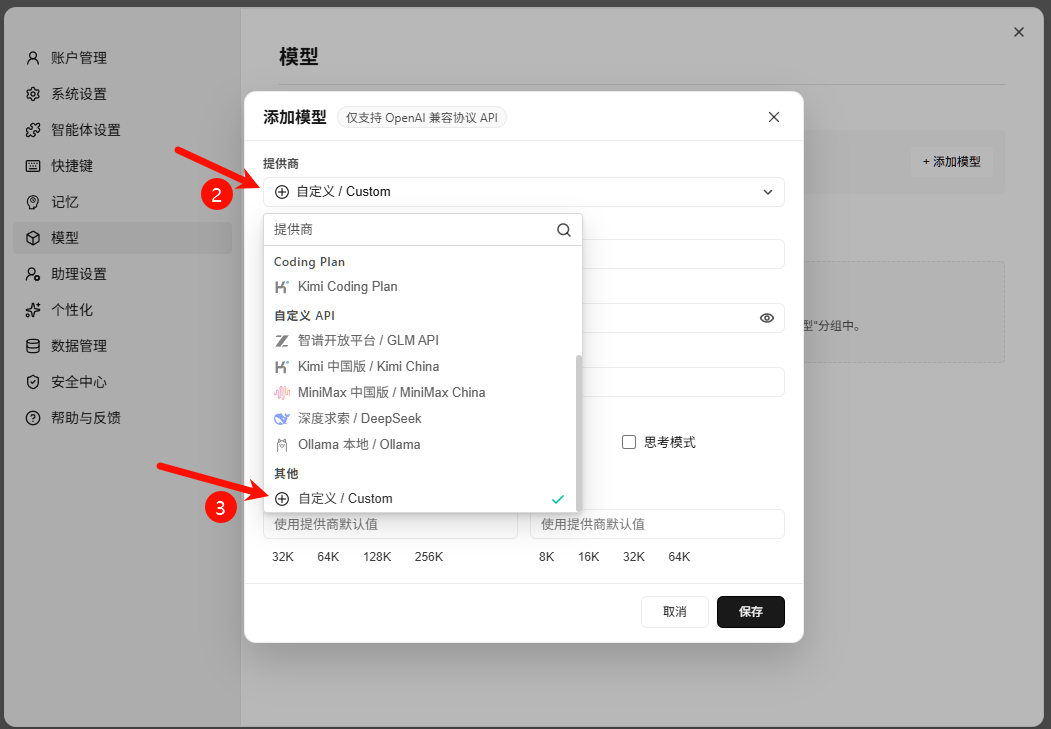Choose the 128K context preset
This screenshot has width=1051, height=729.
[377, 557]
